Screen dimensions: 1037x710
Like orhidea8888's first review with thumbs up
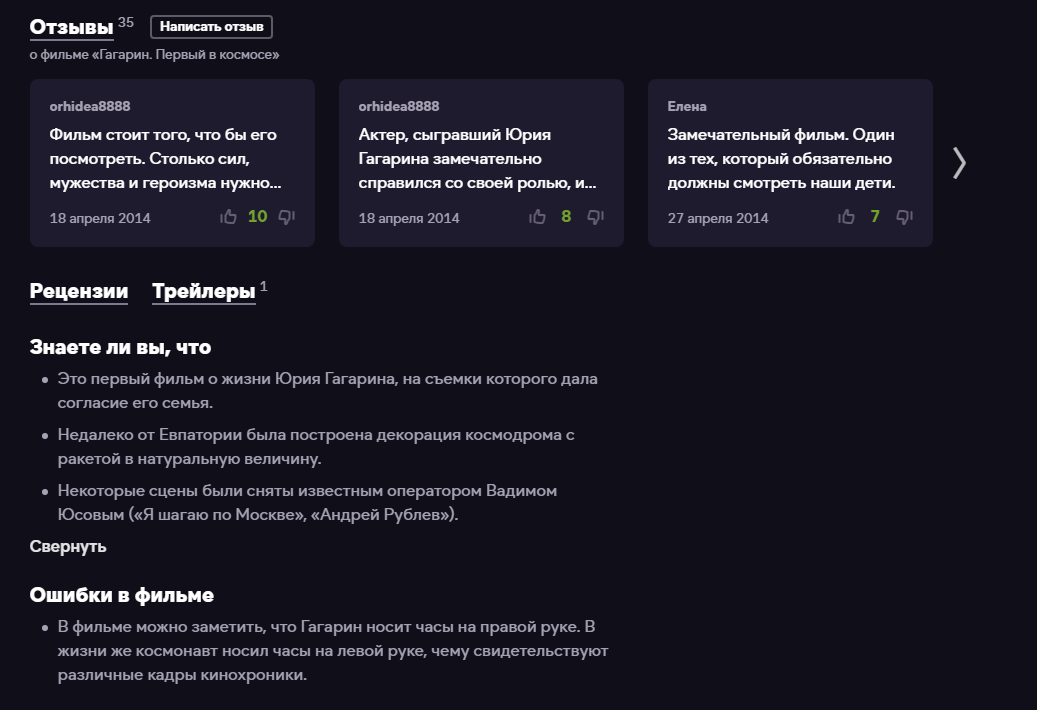point(226,216)
